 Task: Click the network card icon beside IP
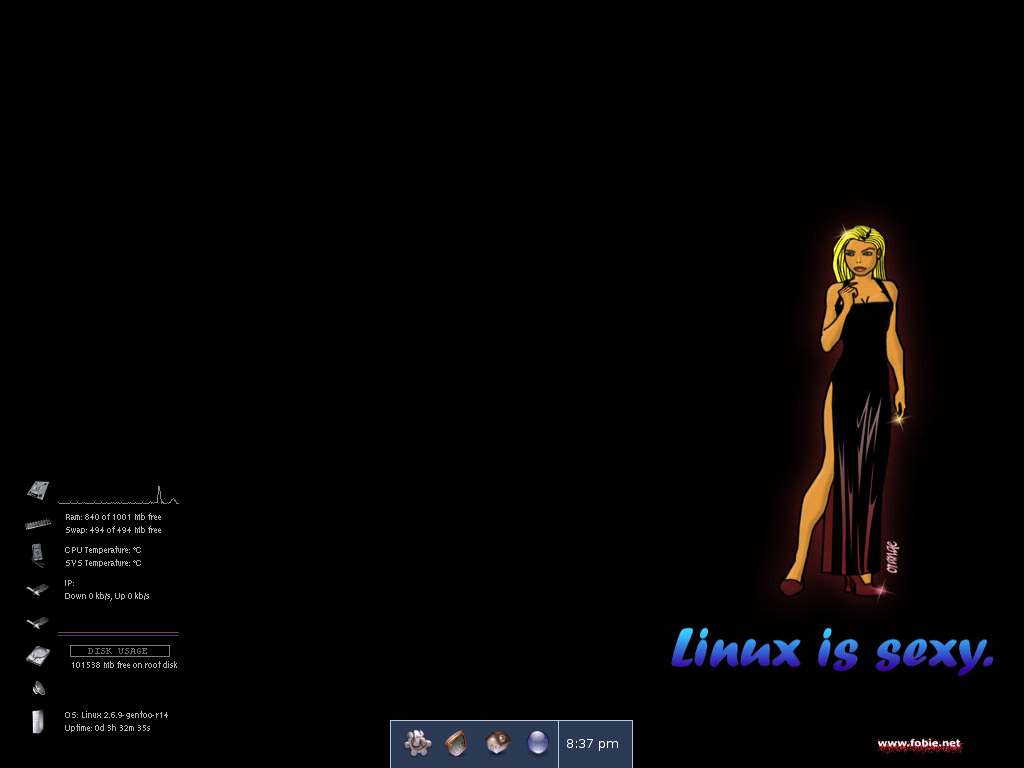coord(38,590)
